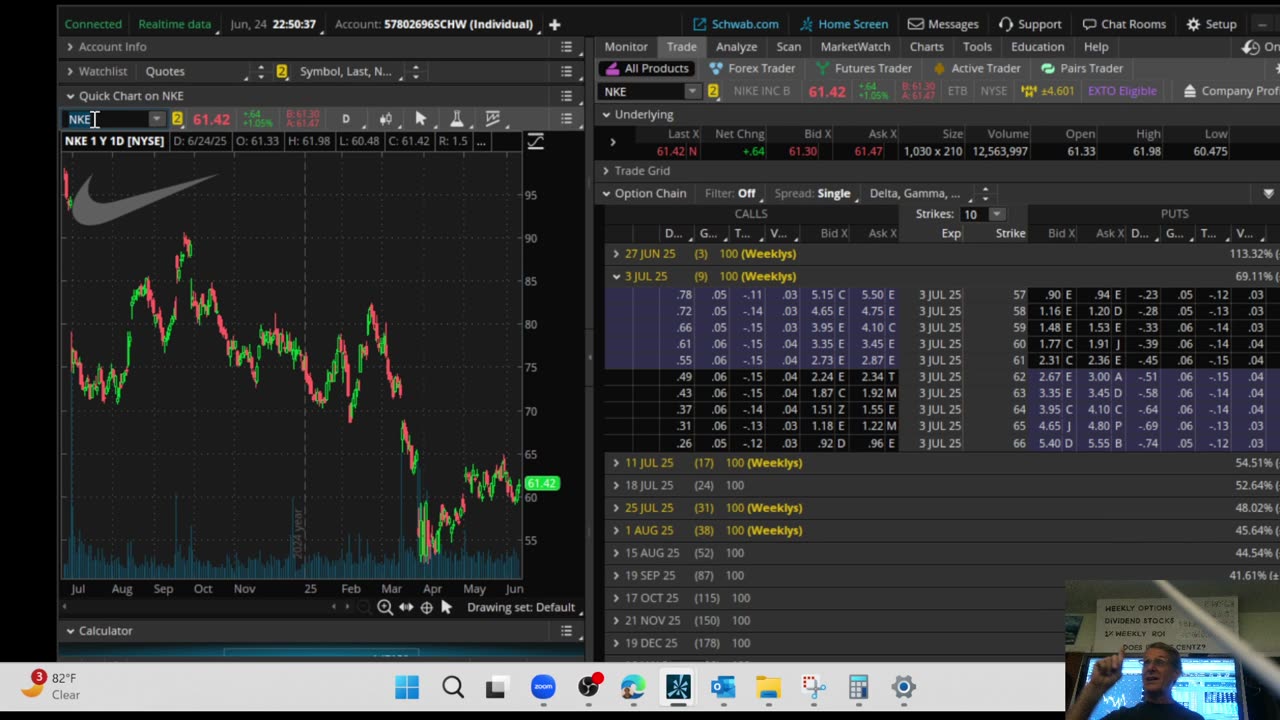Click the zoom-in magnifier below the chart
This screenshot has width=1280, height=720.
pyautogui.click(x=385, y=607)
